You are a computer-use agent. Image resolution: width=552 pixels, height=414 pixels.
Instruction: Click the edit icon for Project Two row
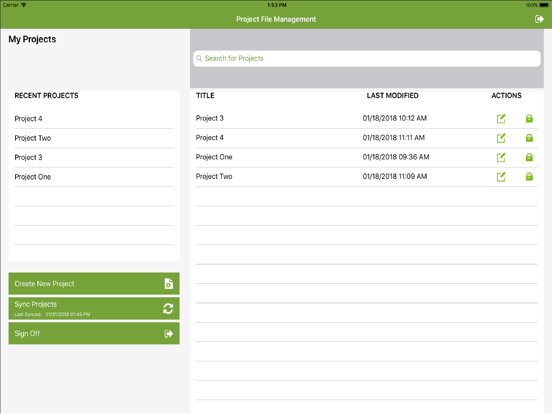(x=501, y=177)
